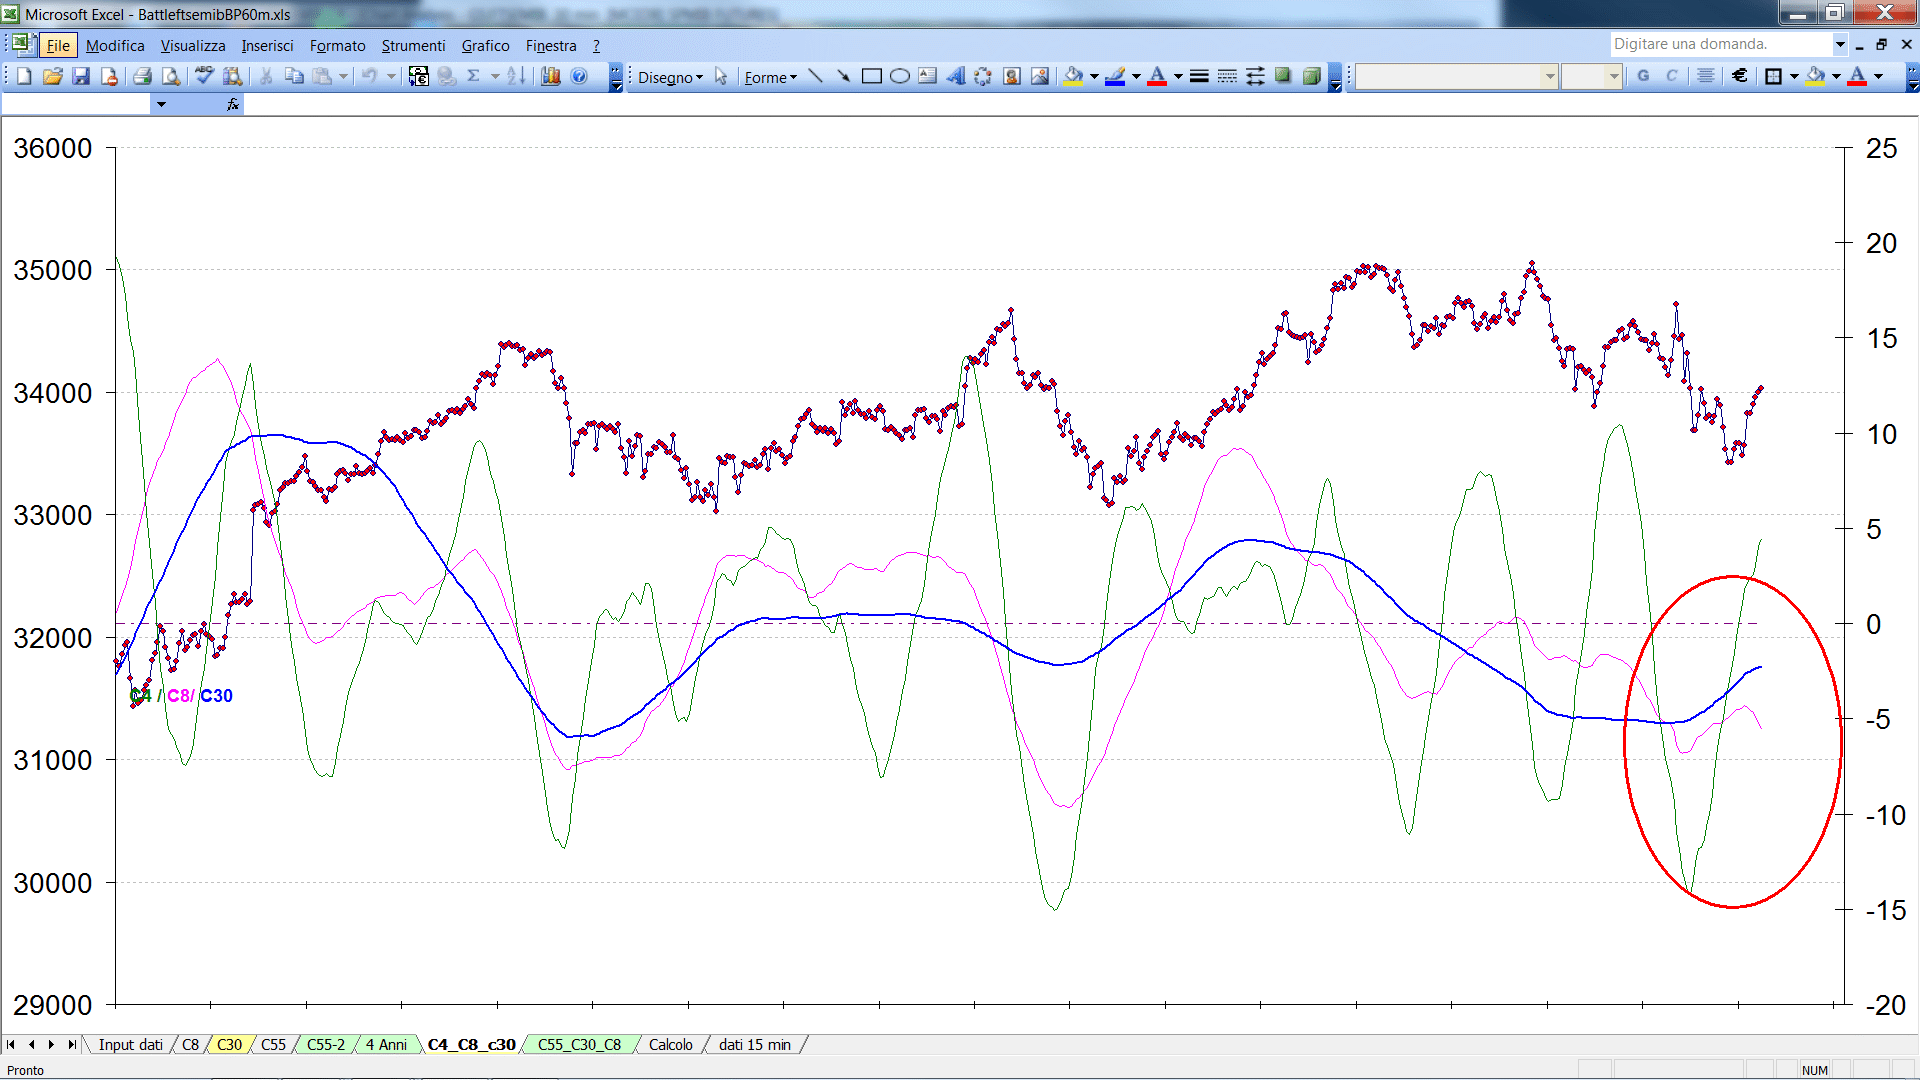
Task: Select the Arrow drawing tool
Action: pos(843,76)
